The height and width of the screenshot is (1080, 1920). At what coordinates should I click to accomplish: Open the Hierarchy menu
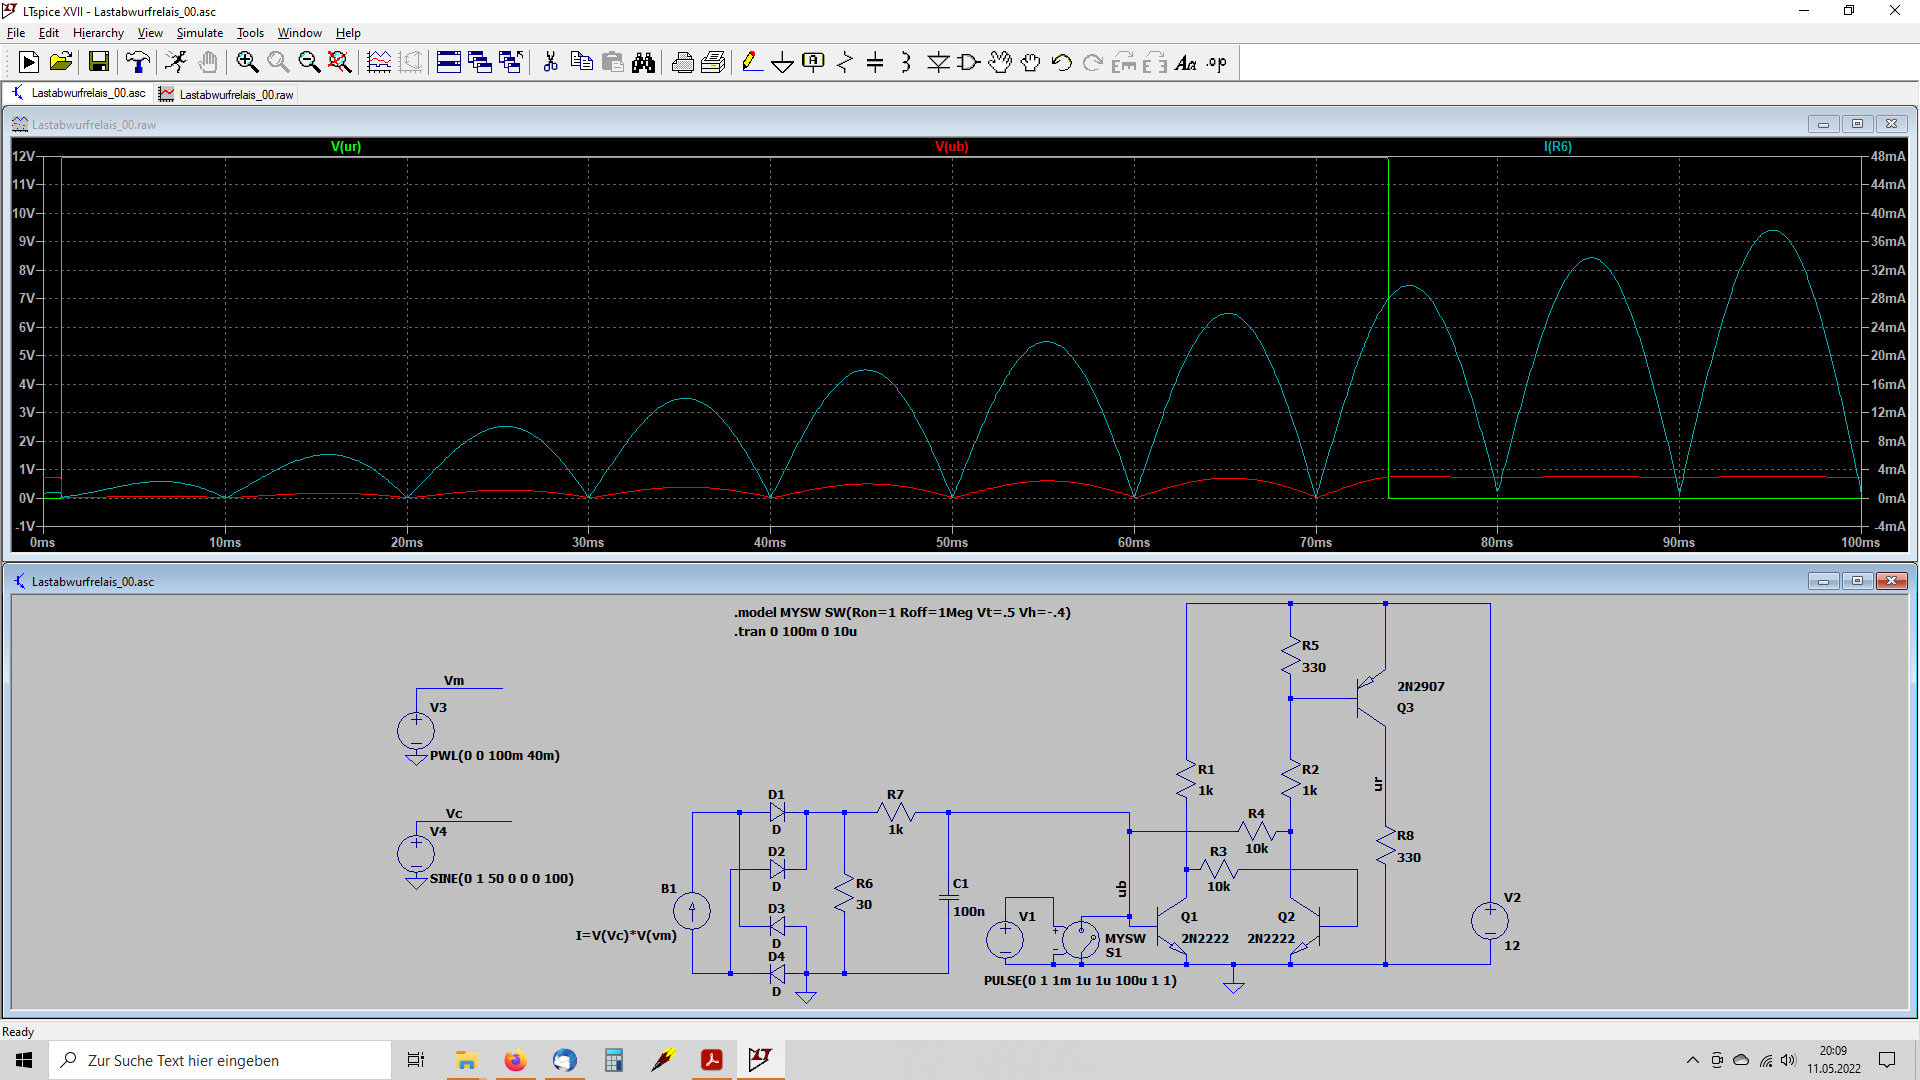click(x=98, y=33)
